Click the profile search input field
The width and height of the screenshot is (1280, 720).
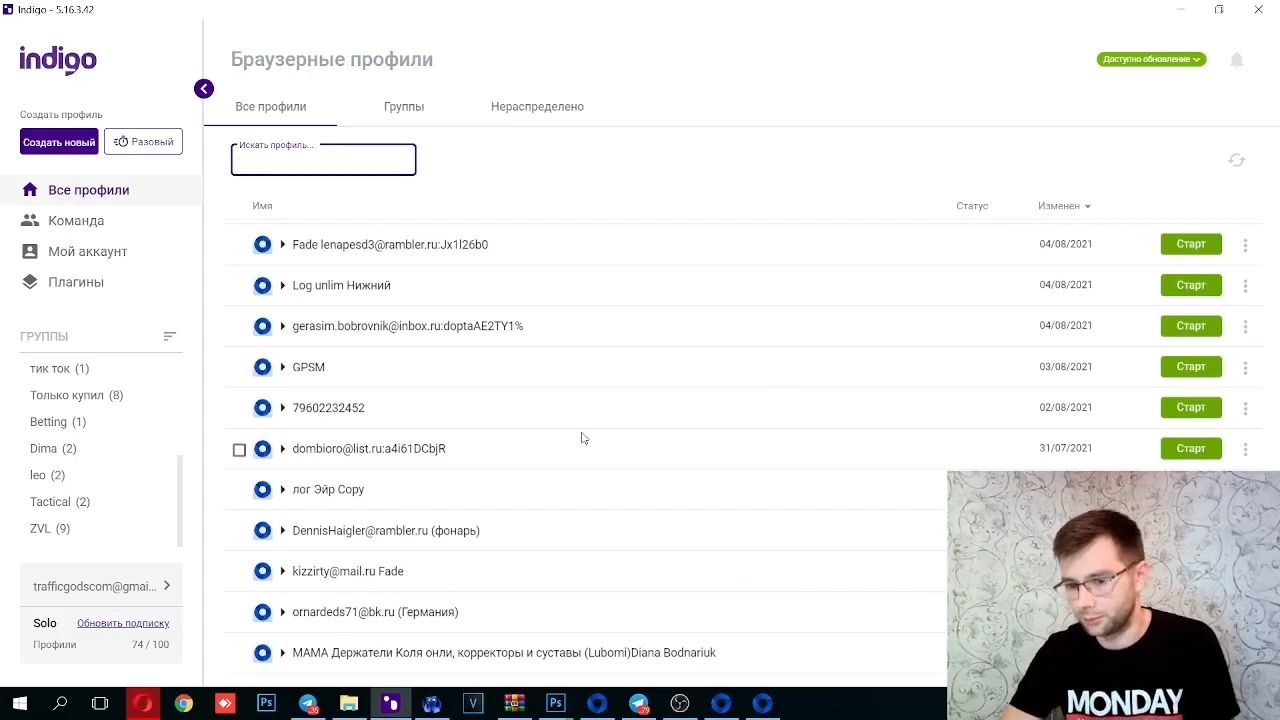click(x=323, y=162)
